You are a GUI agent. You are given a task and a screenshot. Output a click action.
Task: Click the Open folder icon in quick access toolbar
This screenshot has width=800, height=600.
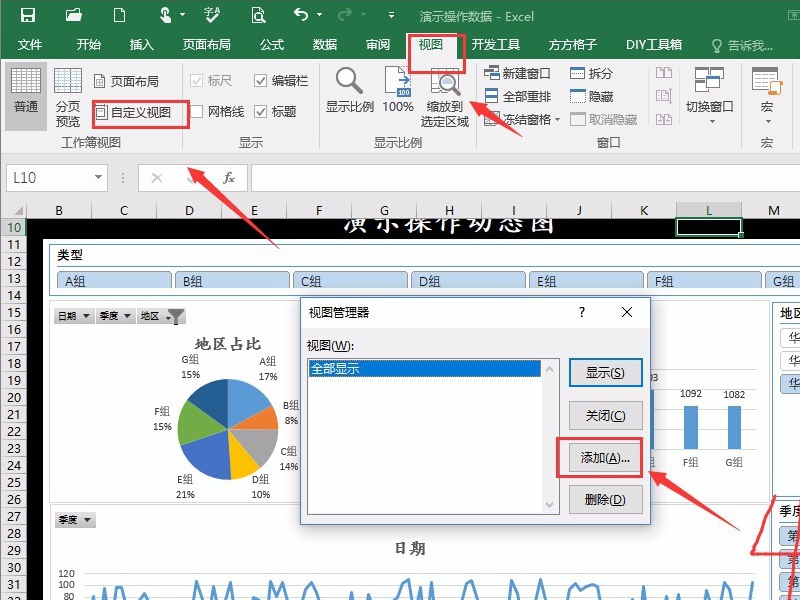click(x=74, y=15)
